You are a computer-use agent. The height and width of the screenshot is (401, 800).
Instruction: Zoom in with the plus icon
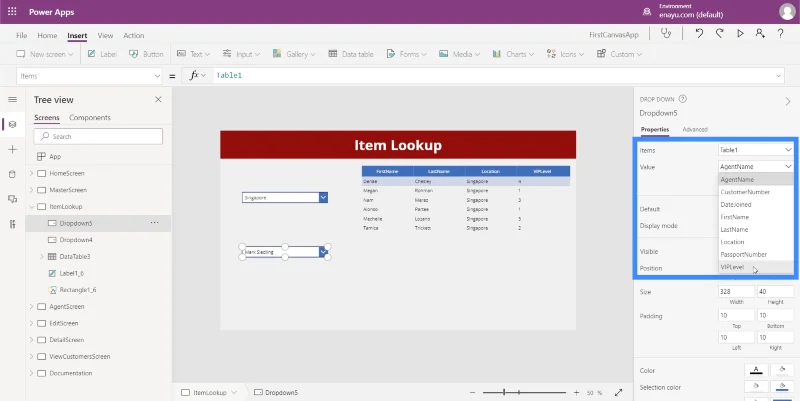pyautogui.click(x=576, y=393)
